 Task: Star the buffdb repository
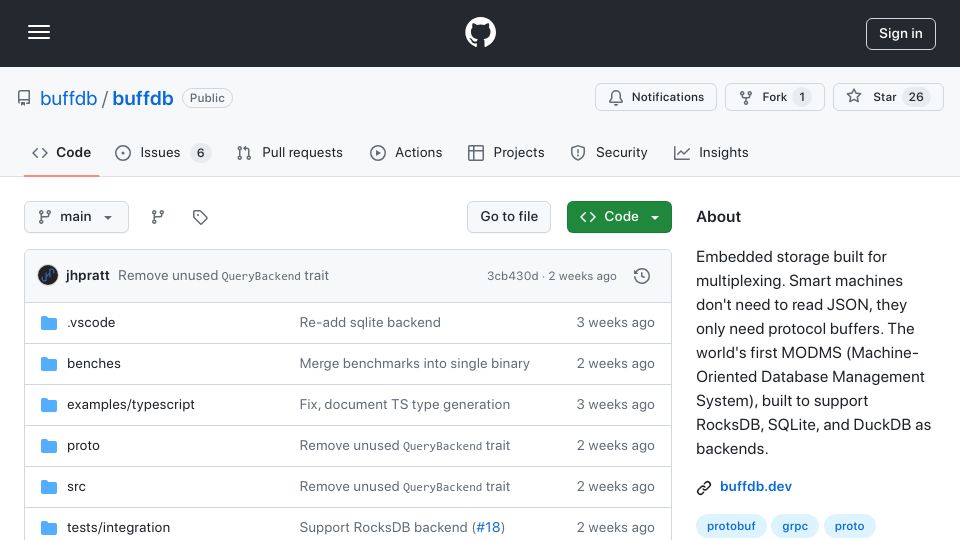pos(888,97)
